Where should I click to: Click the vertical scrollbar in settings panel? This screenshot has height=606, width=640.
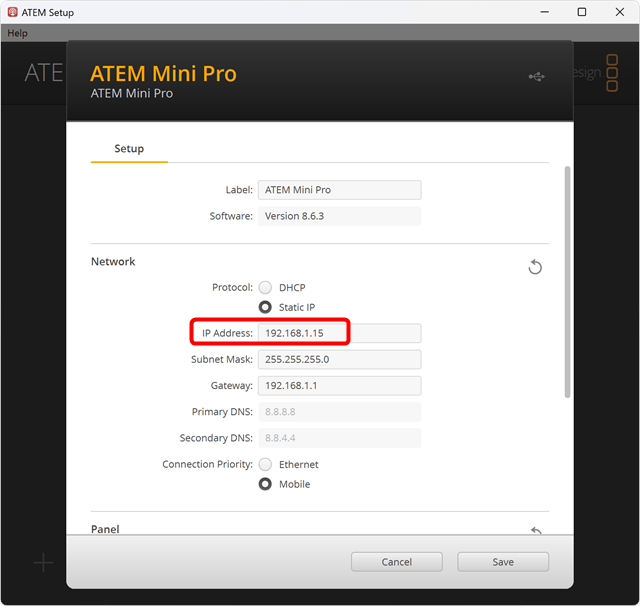[567, 282]
